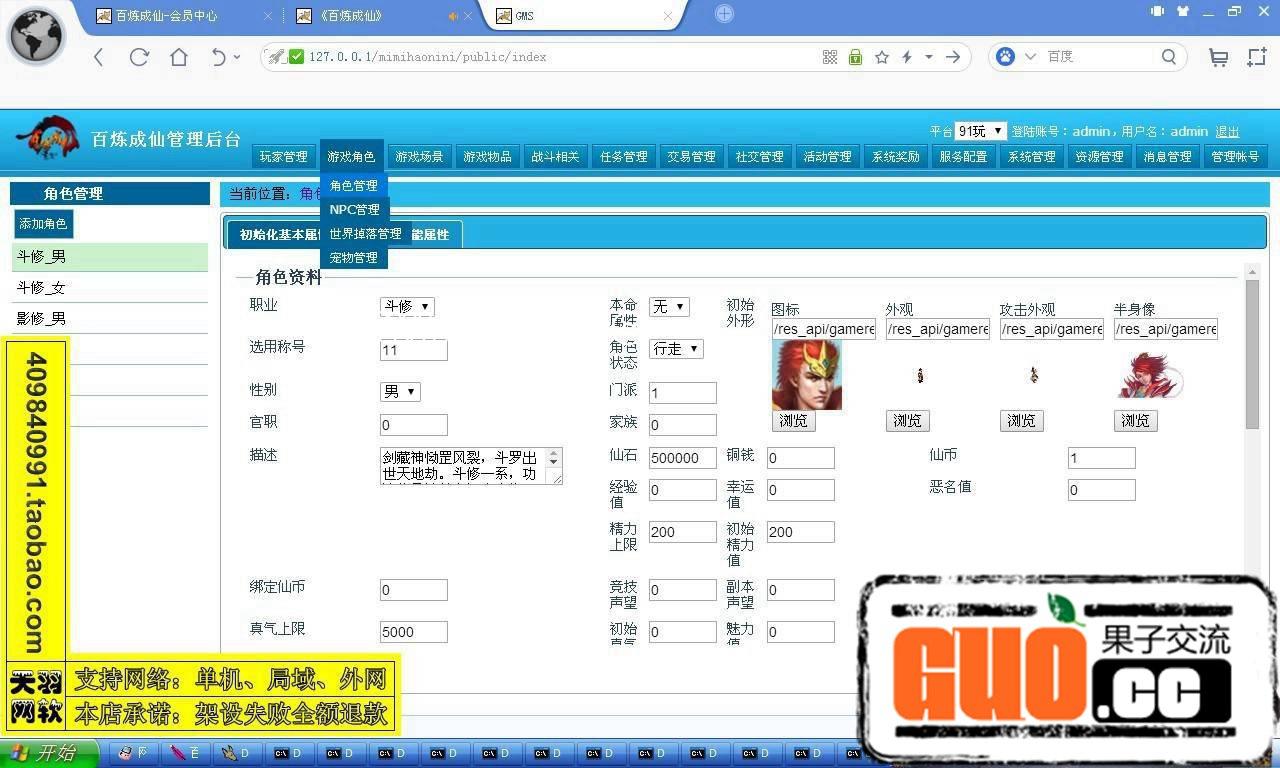
Task: Click the 真气上限 field showing 5000
Action: coord(414,632)
